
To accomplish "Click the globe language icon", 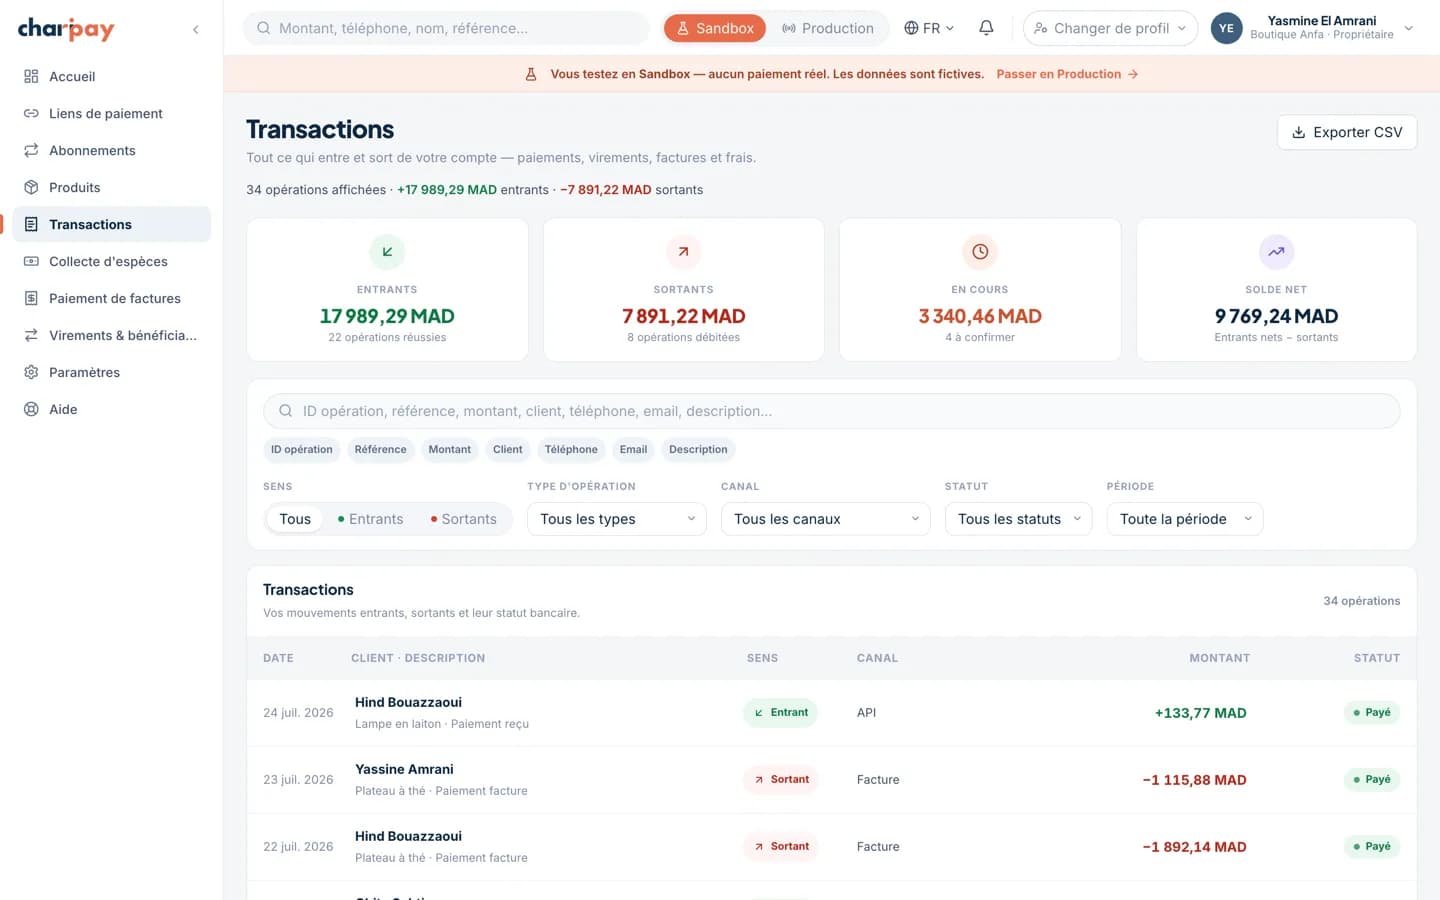I will tap(911, 28).
